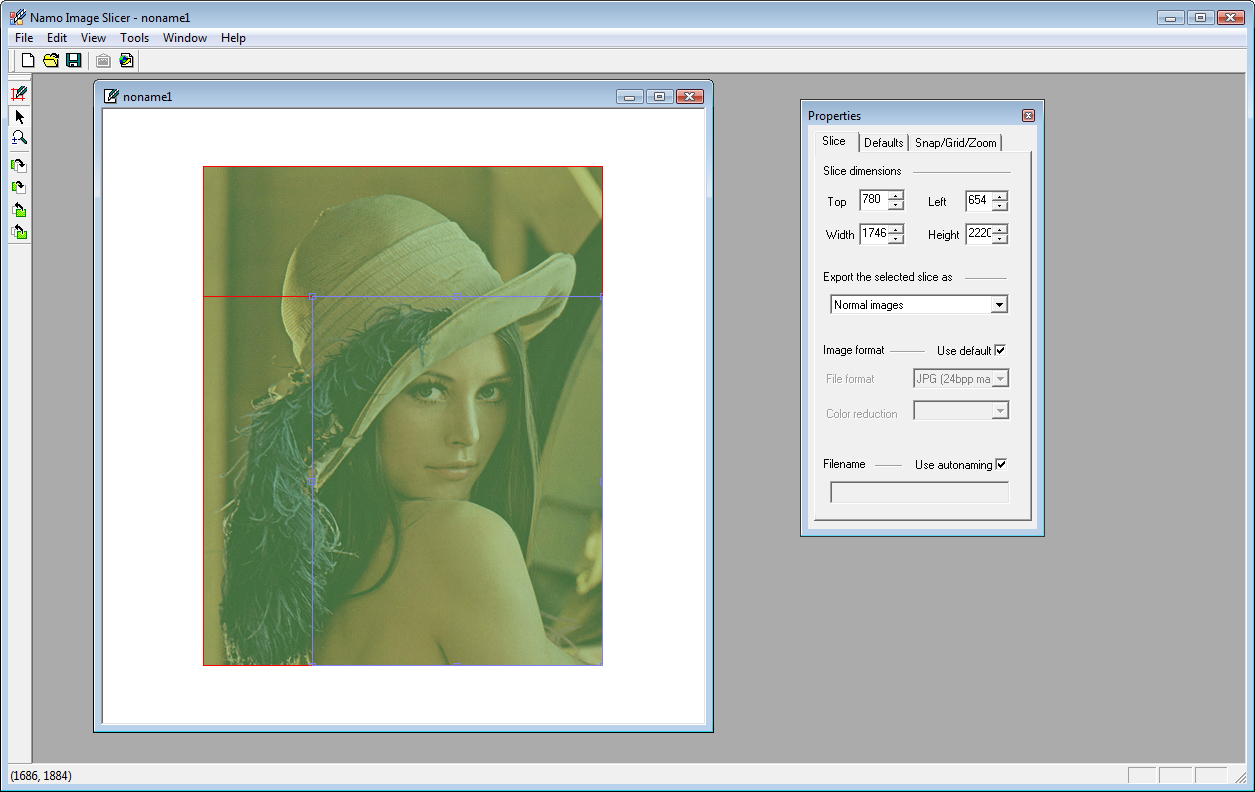This screenshot has height=792, width=1255.
Task: Increase the Width value with up arrow
Action: tap(895, 229)
